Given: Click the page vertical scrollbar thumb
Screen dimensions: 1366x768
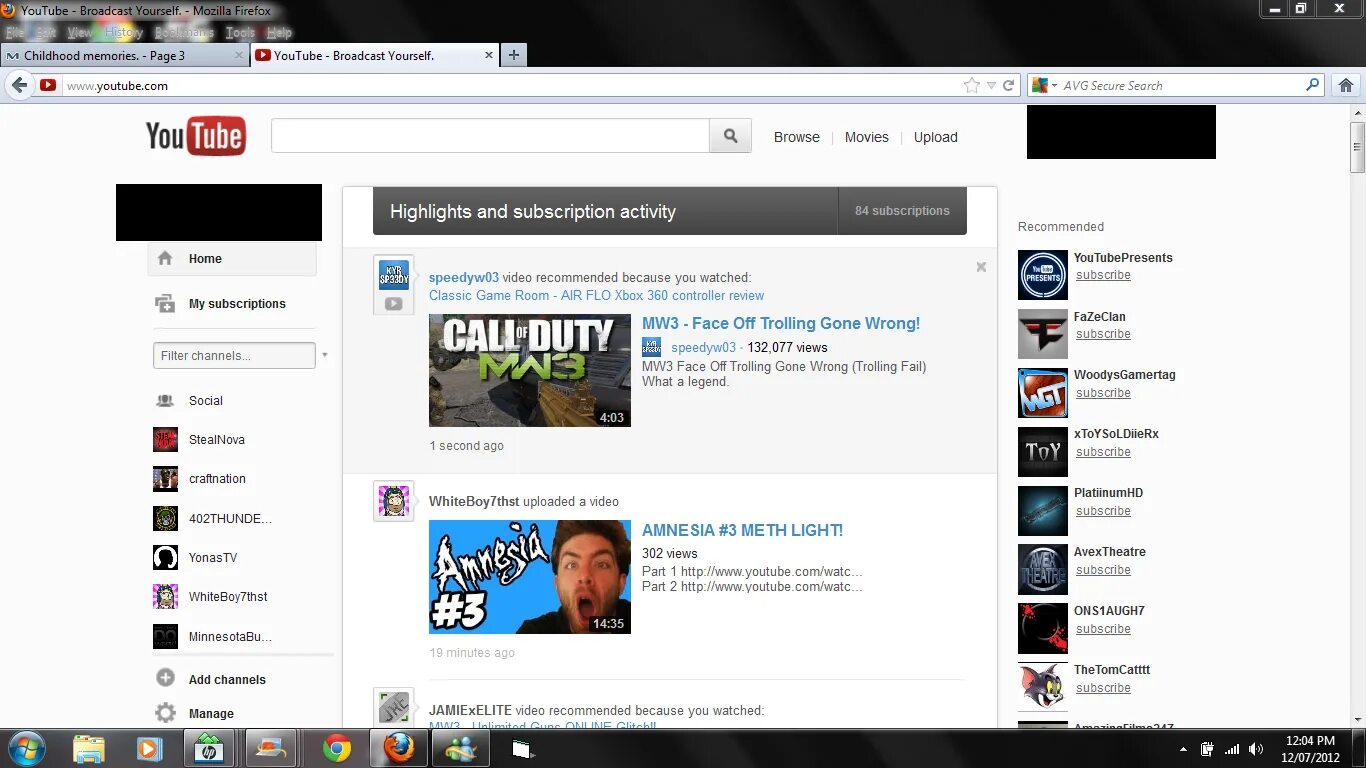Looking at the screenshot, I should tap(1357, 146).
